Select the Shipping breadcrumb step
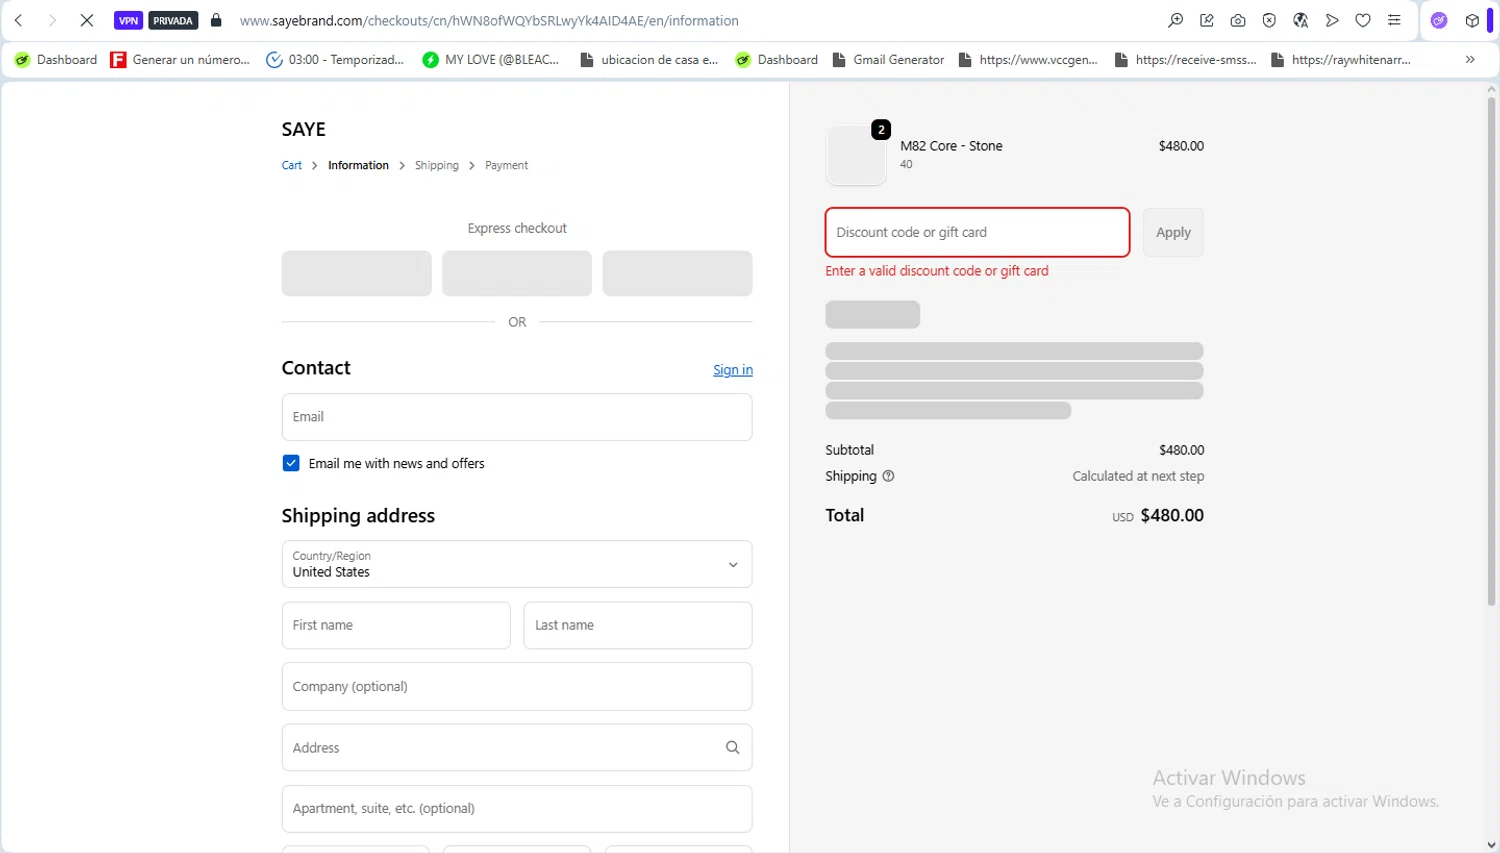The width and height of the screenshot is (1500, 853). [437, 165]
